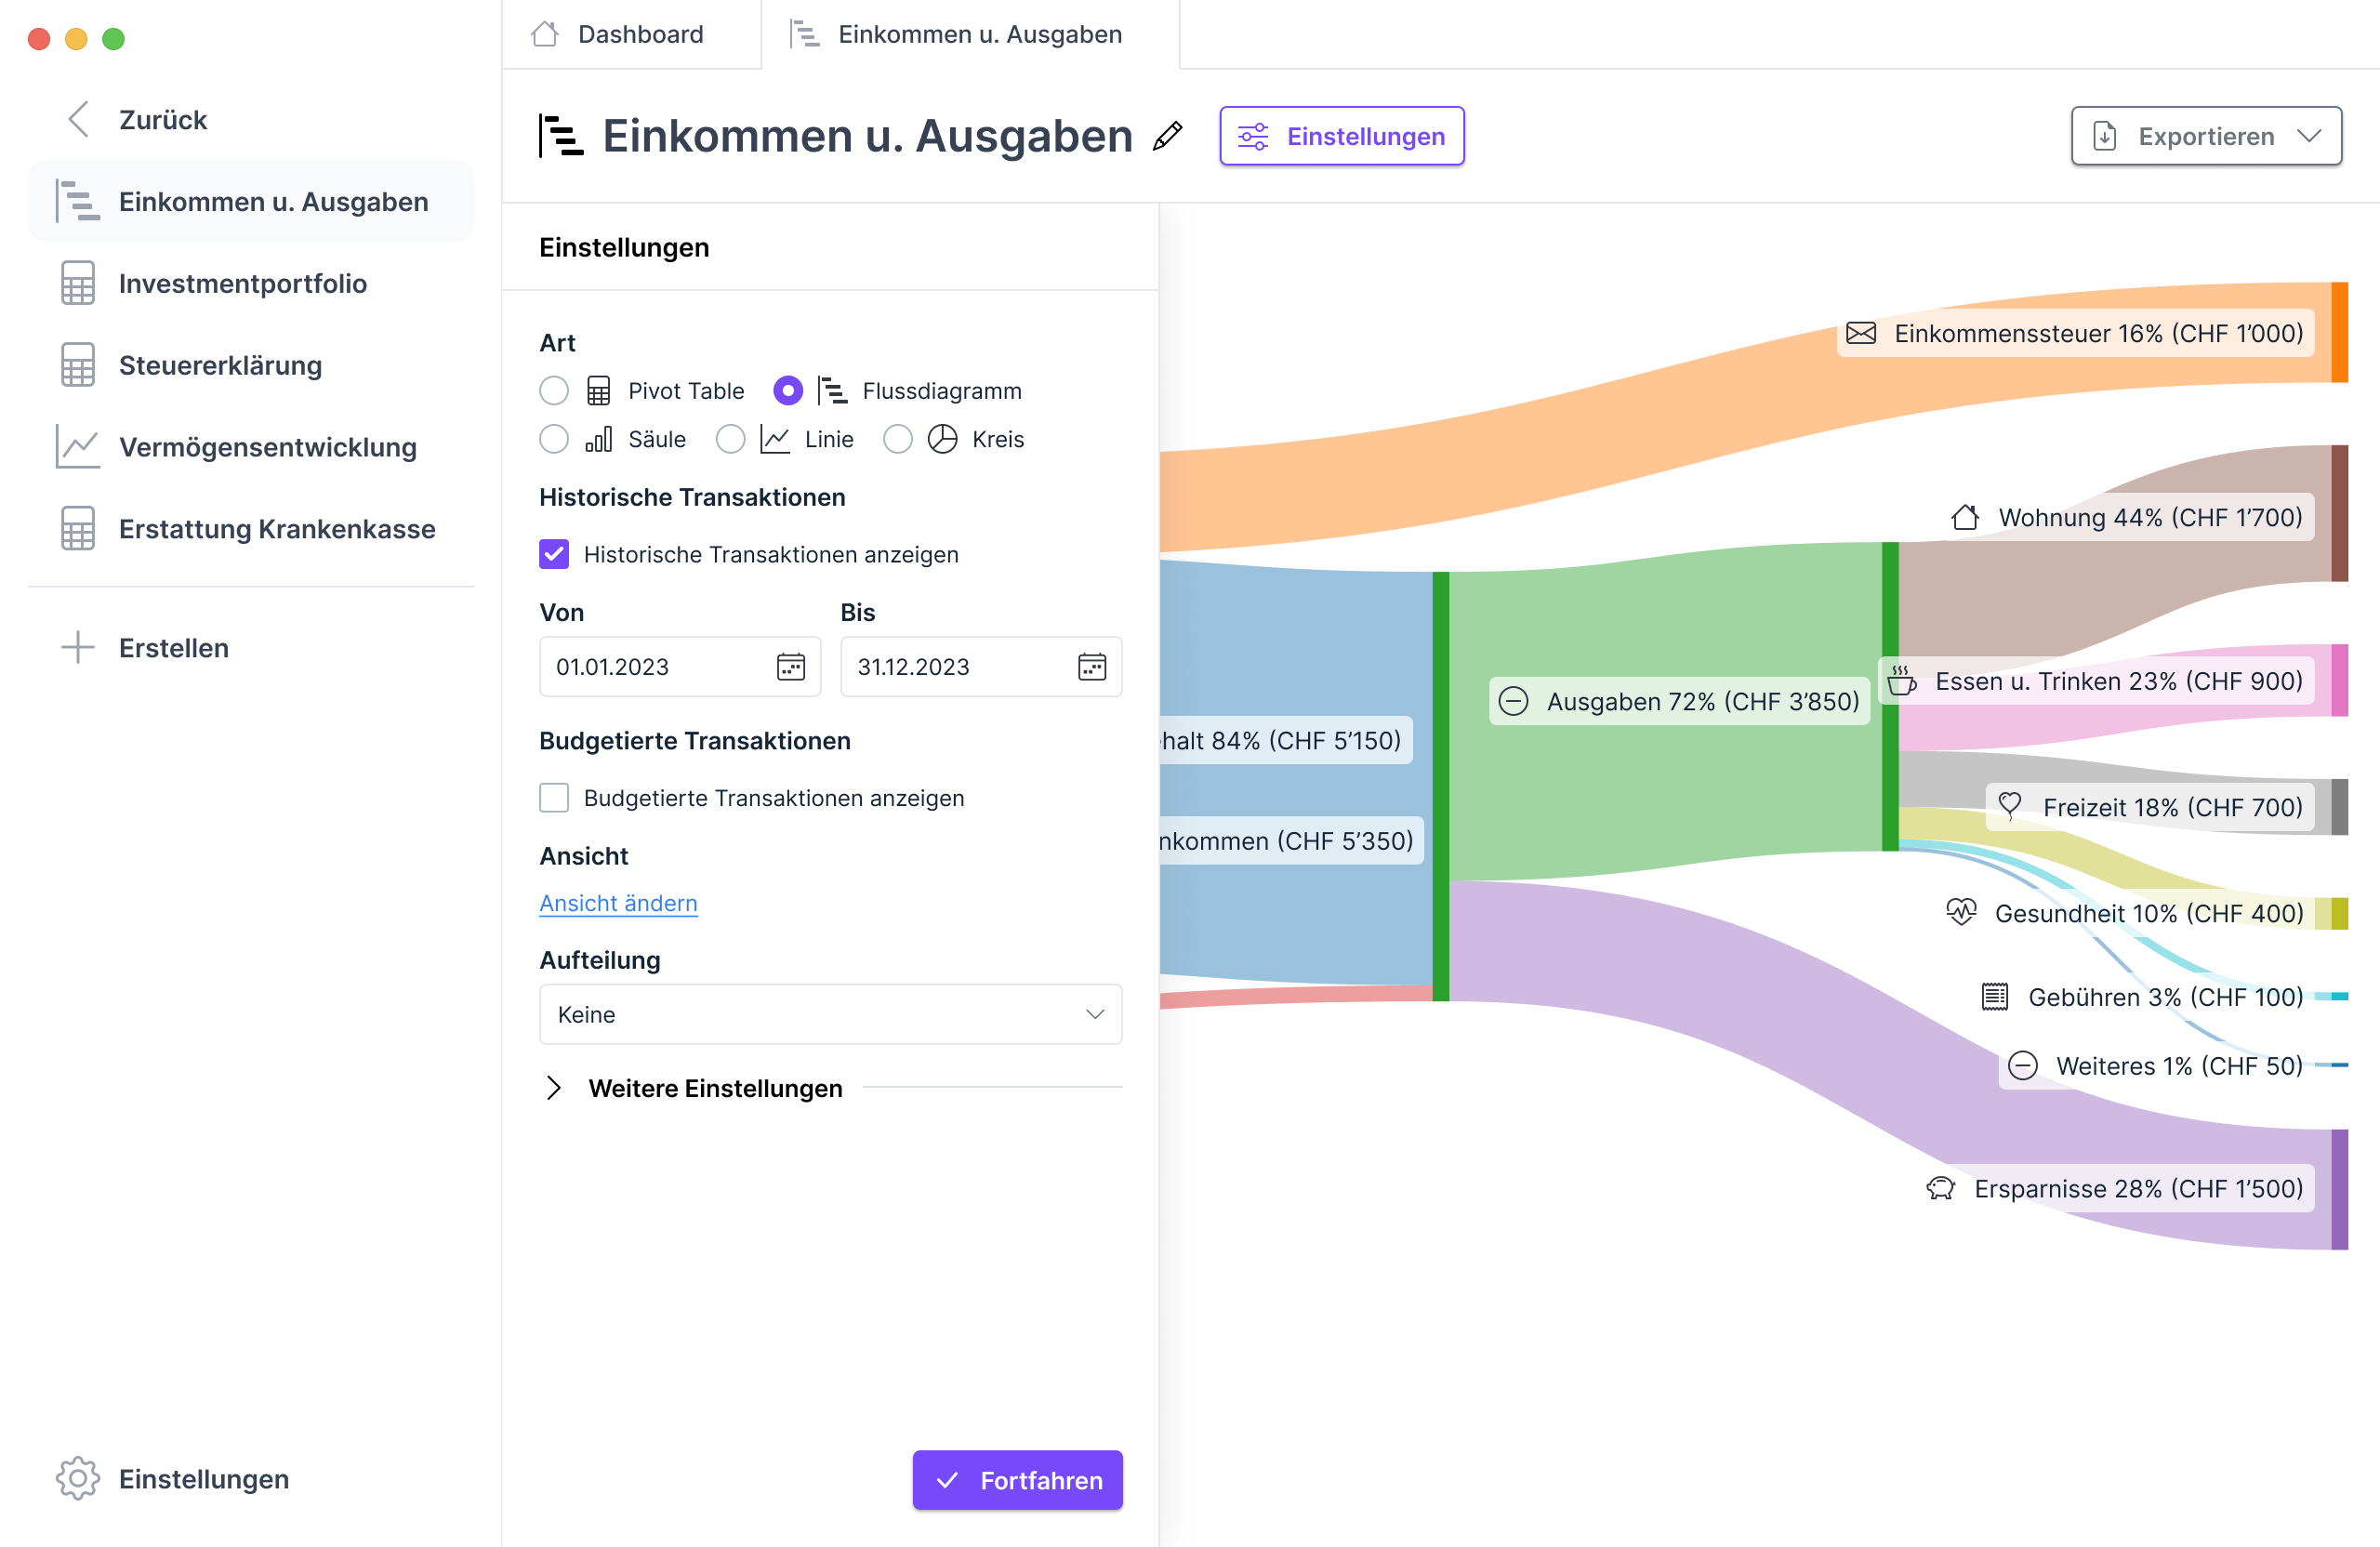Viewport: 2380px width, 1547px height.
Task: Select the Pivot Table radio button
Action: 554,391
